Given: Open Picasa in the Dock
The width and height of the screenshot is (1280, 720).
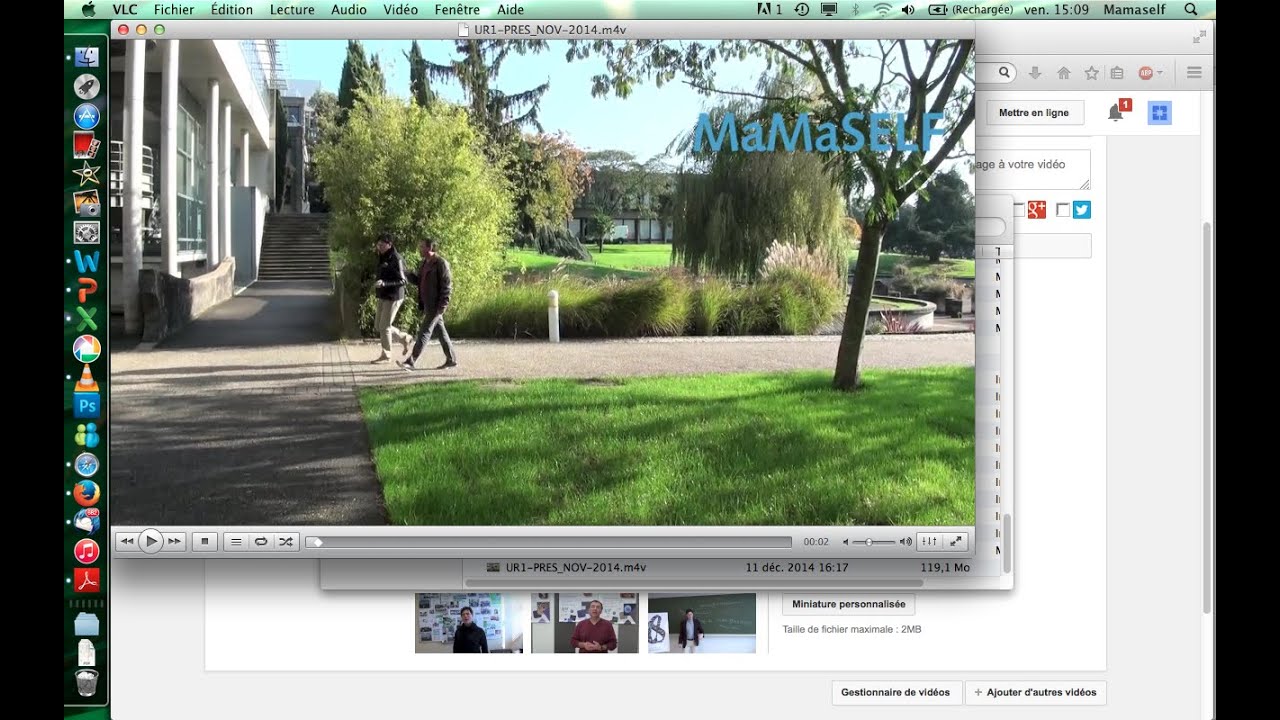Looking at the screenshot, I should [87, 348].
